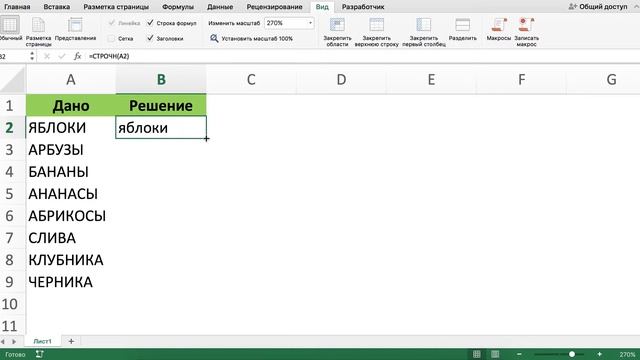Open the Вставка tab
The image size is (640, 360).
tap(57, 7)
